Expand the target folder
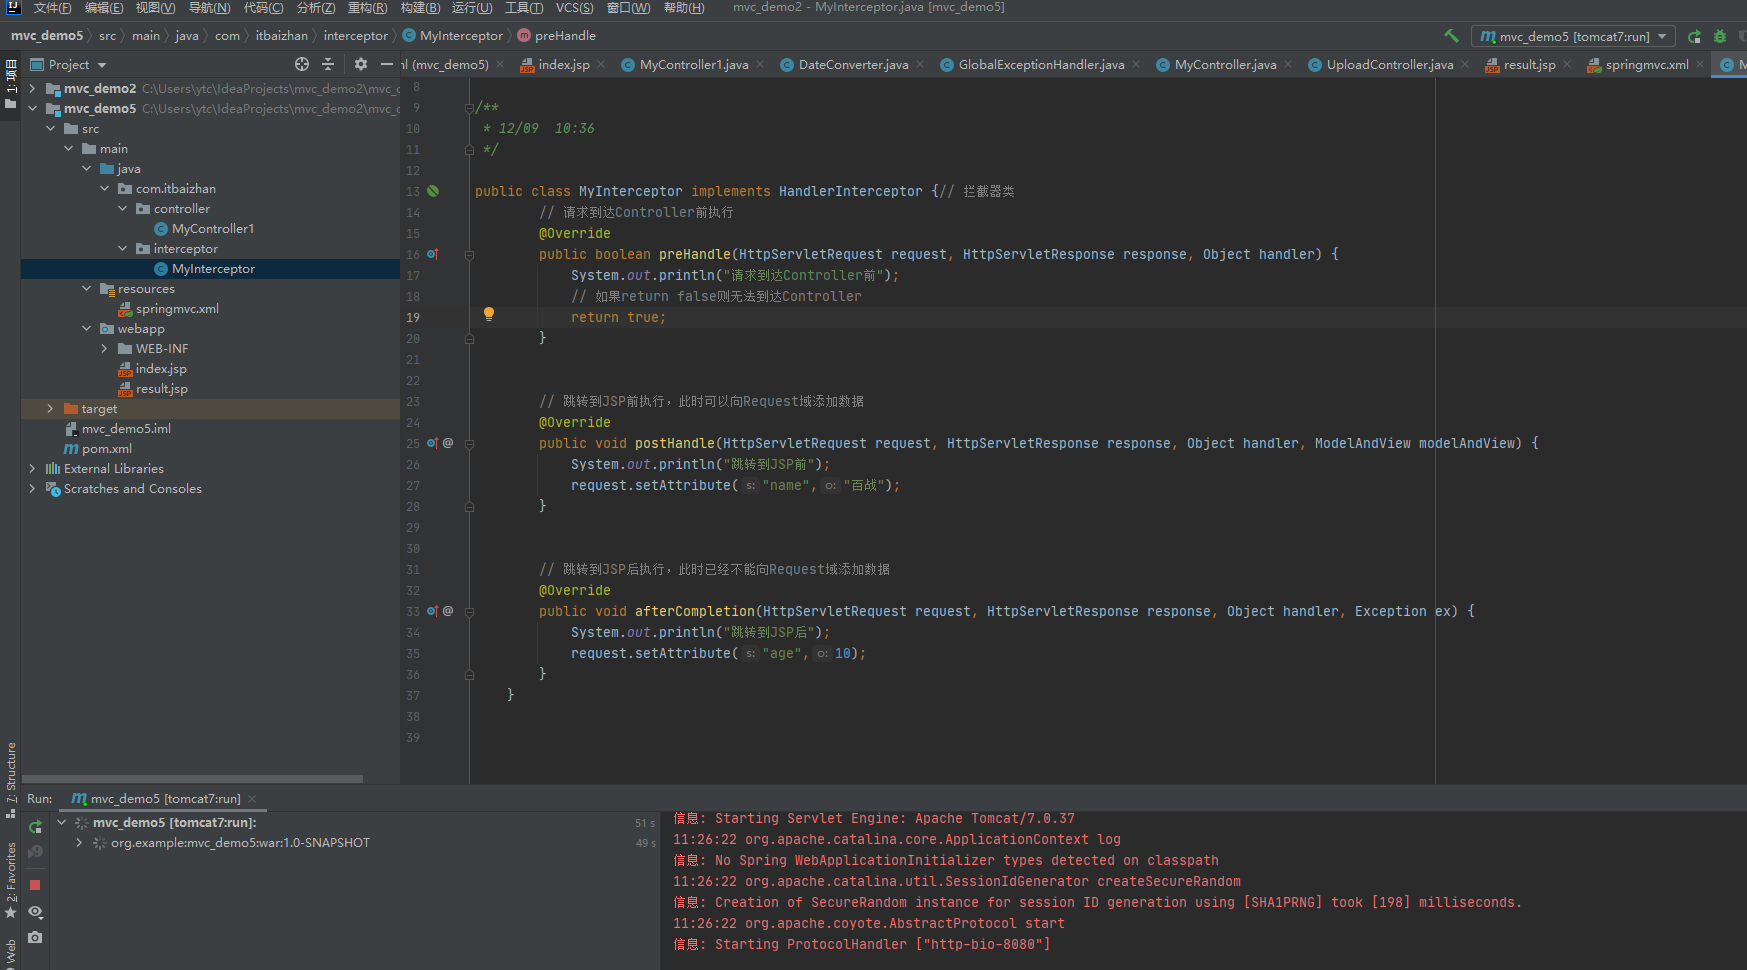 (50, 409)
